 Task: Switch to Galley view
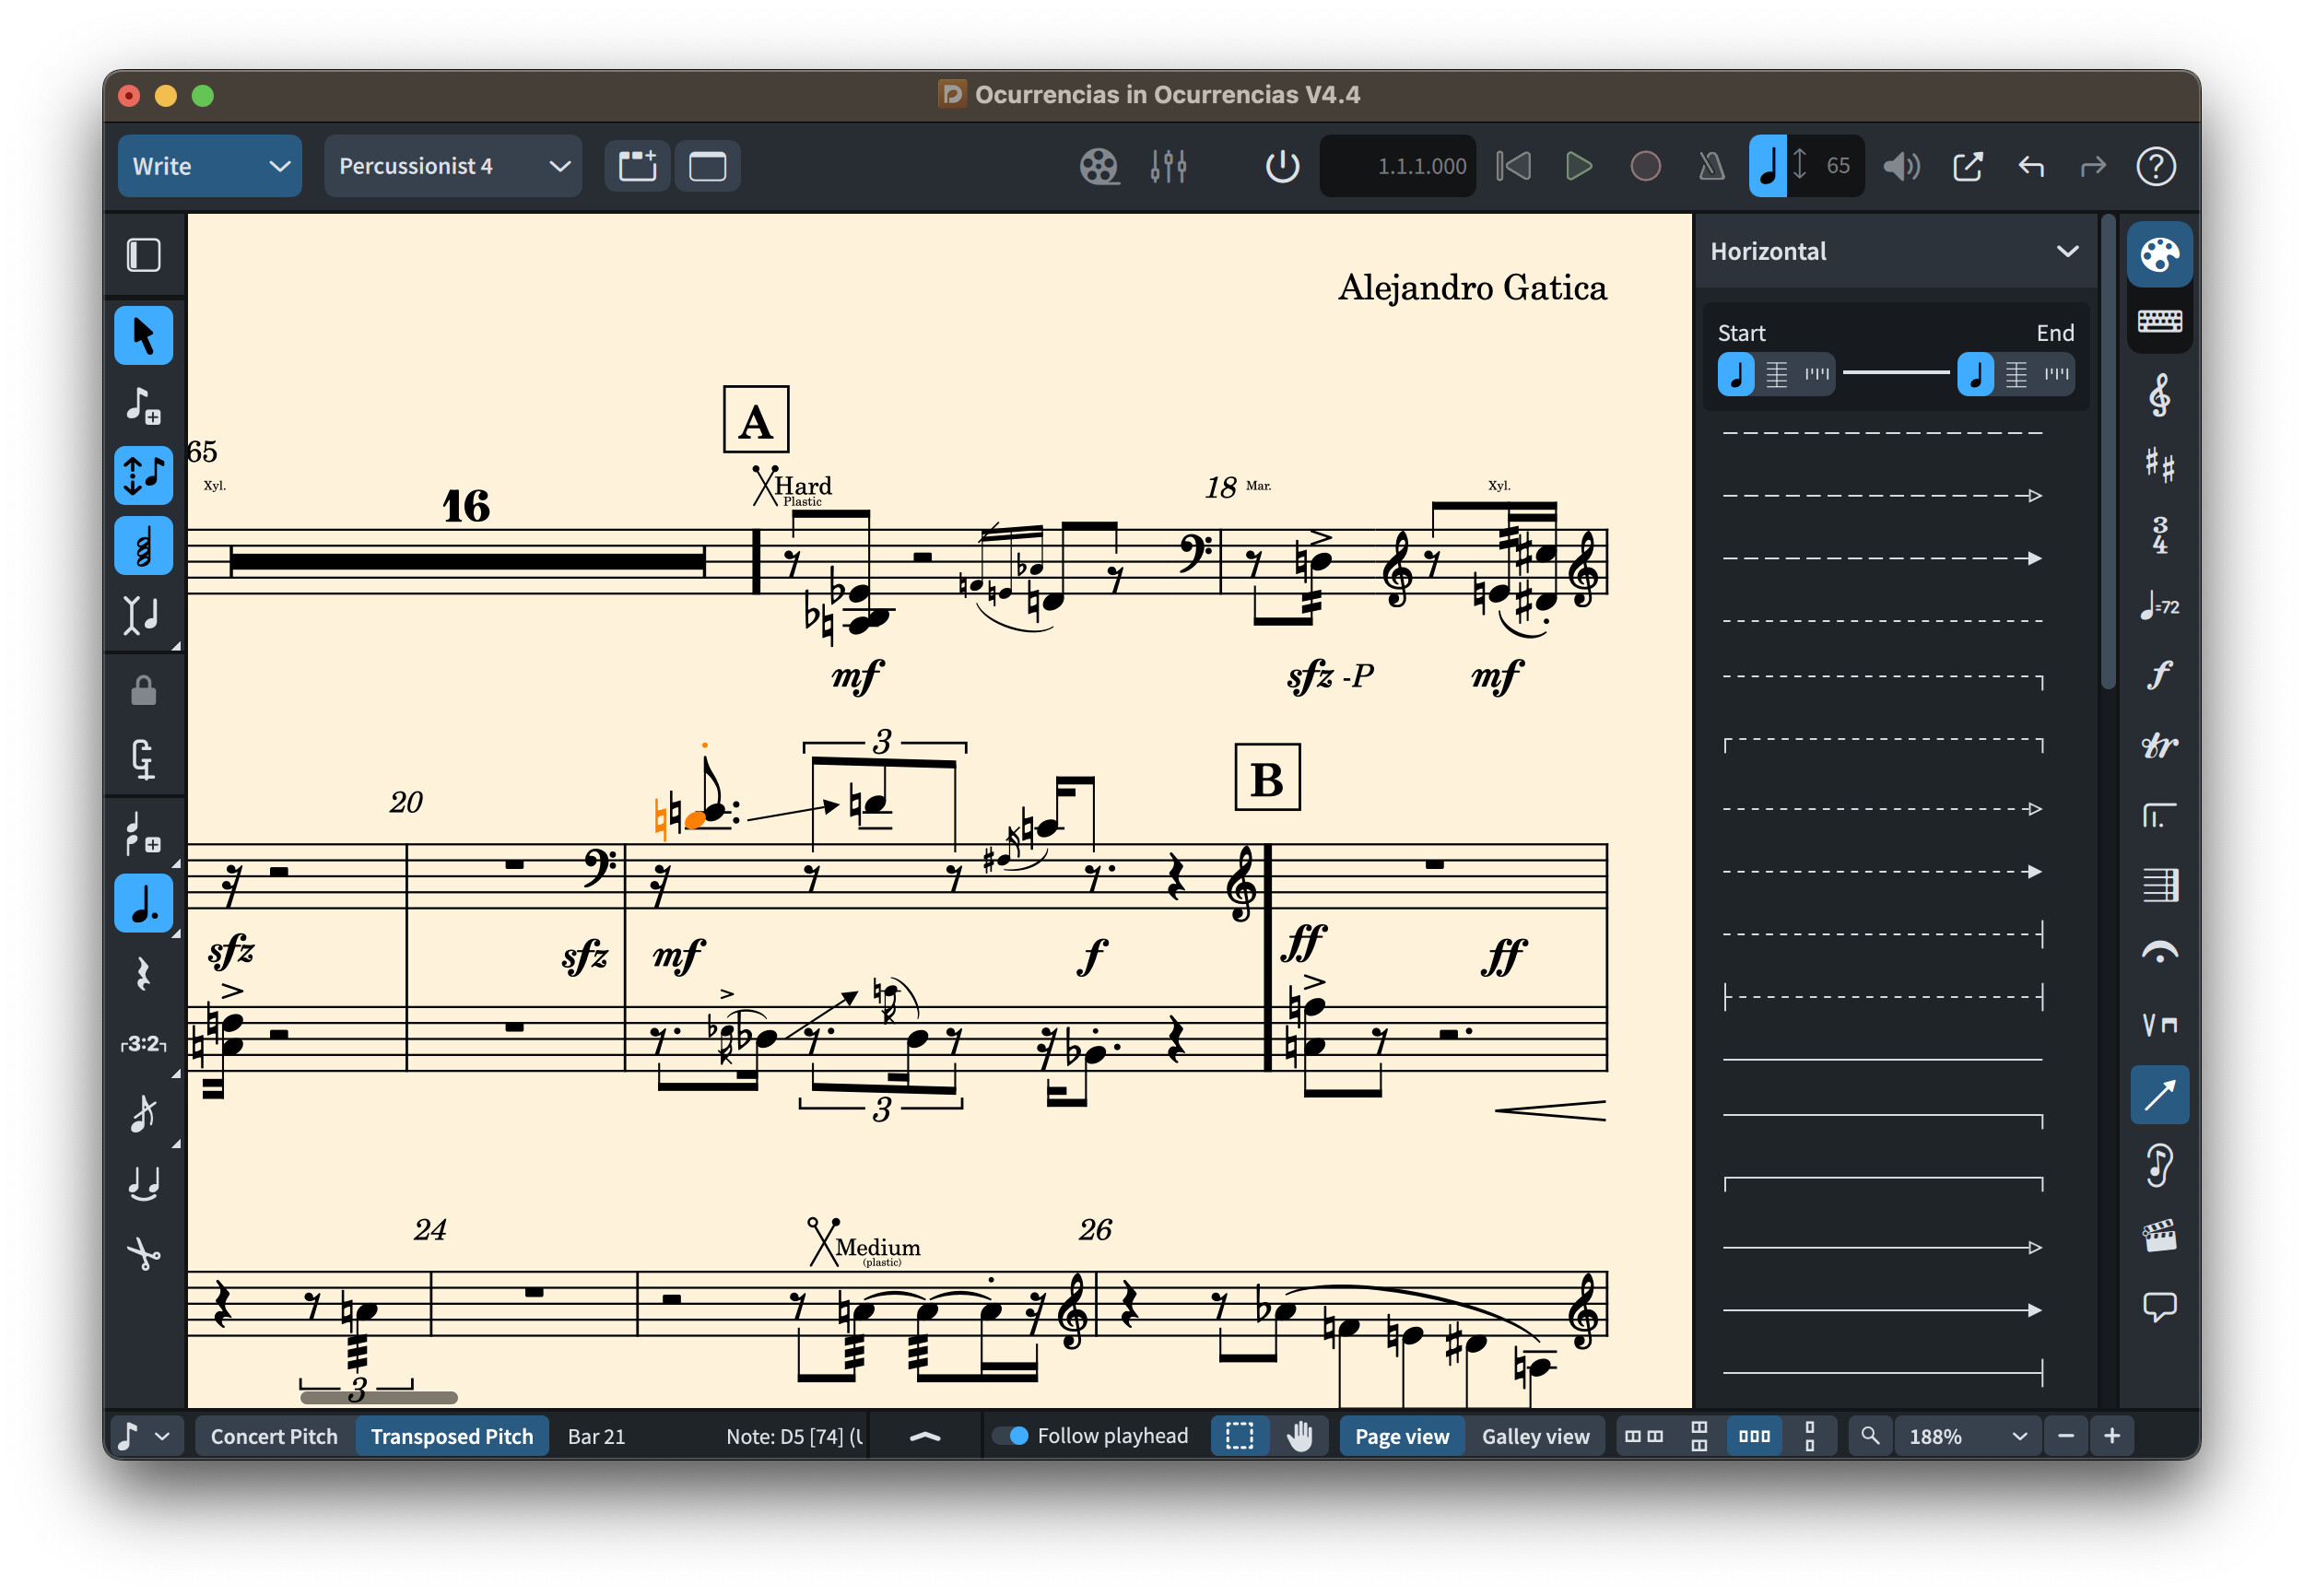(x=1535, y=1436)
